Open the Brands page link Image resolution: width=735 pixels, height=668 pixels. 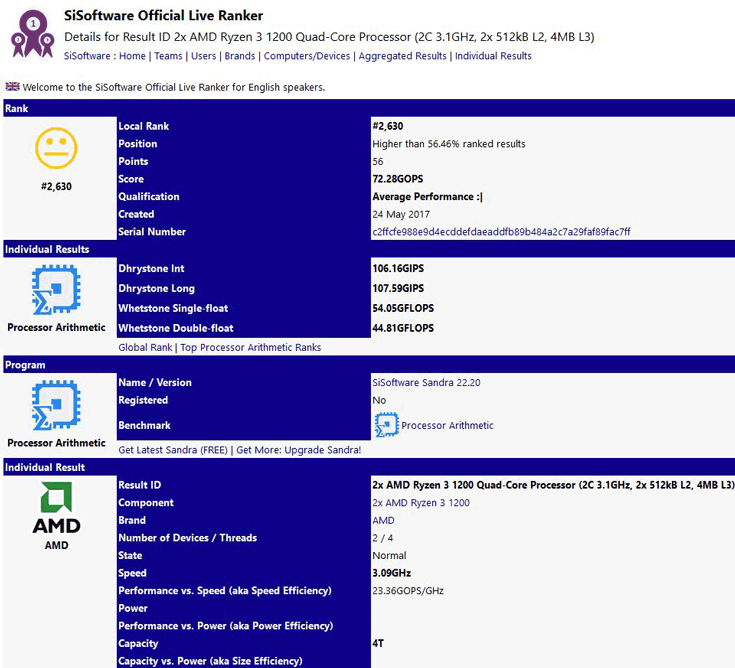(x=240, y=56)
